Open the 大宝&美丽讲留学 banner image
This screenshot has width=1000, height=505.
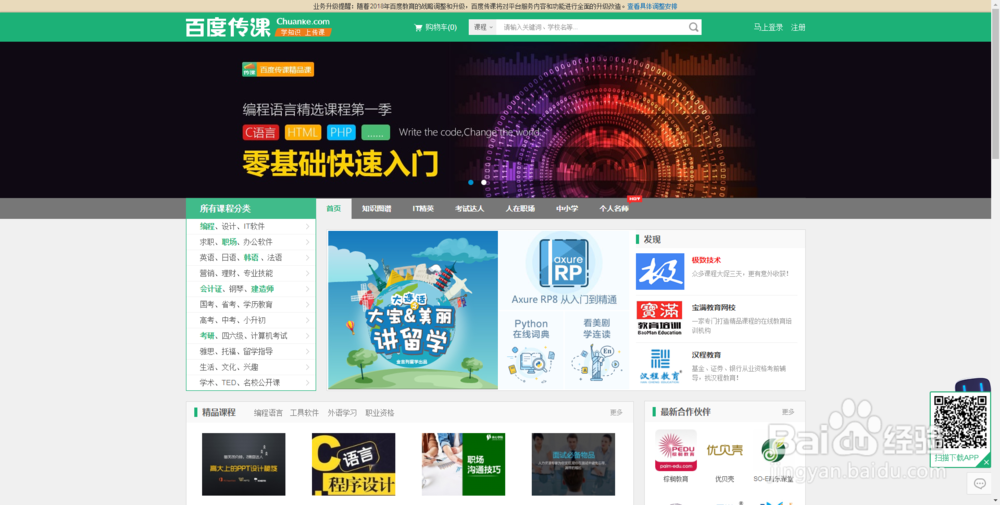click(413, 310)
